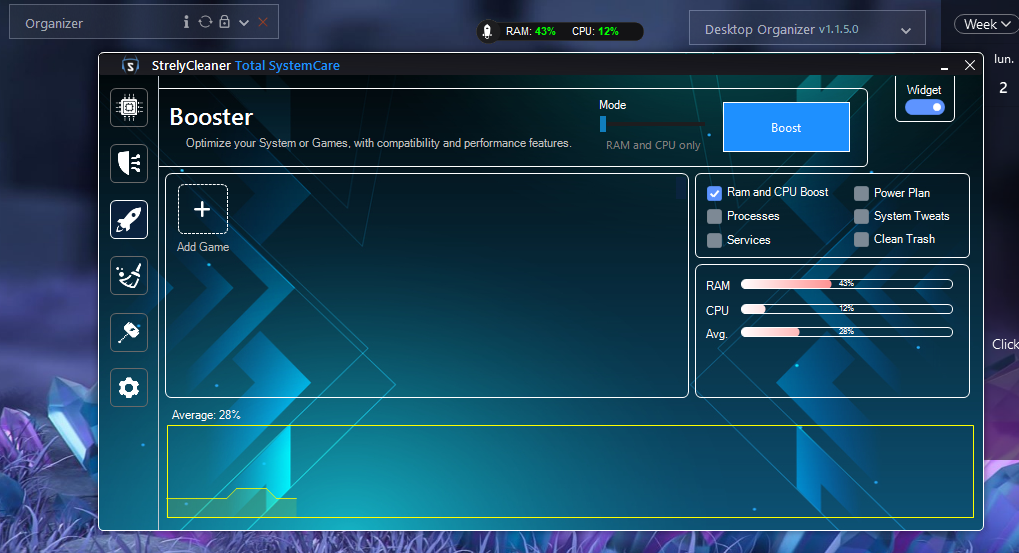1019x553 pixels.
Task: Close the StrelyCleaner window
Action: pos(970,66)
